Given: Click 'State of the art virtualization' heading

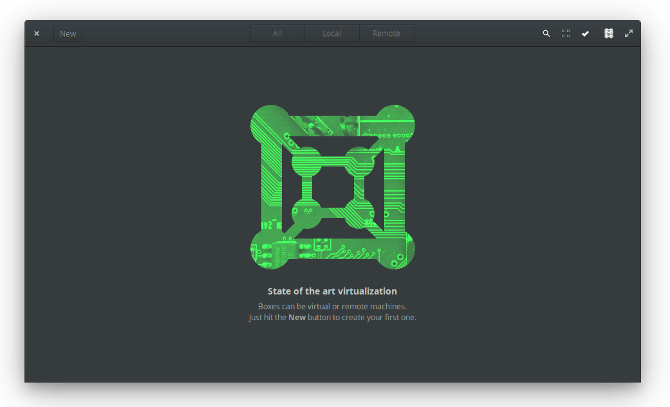Looking at the screenshot, I should coord(332,291).
